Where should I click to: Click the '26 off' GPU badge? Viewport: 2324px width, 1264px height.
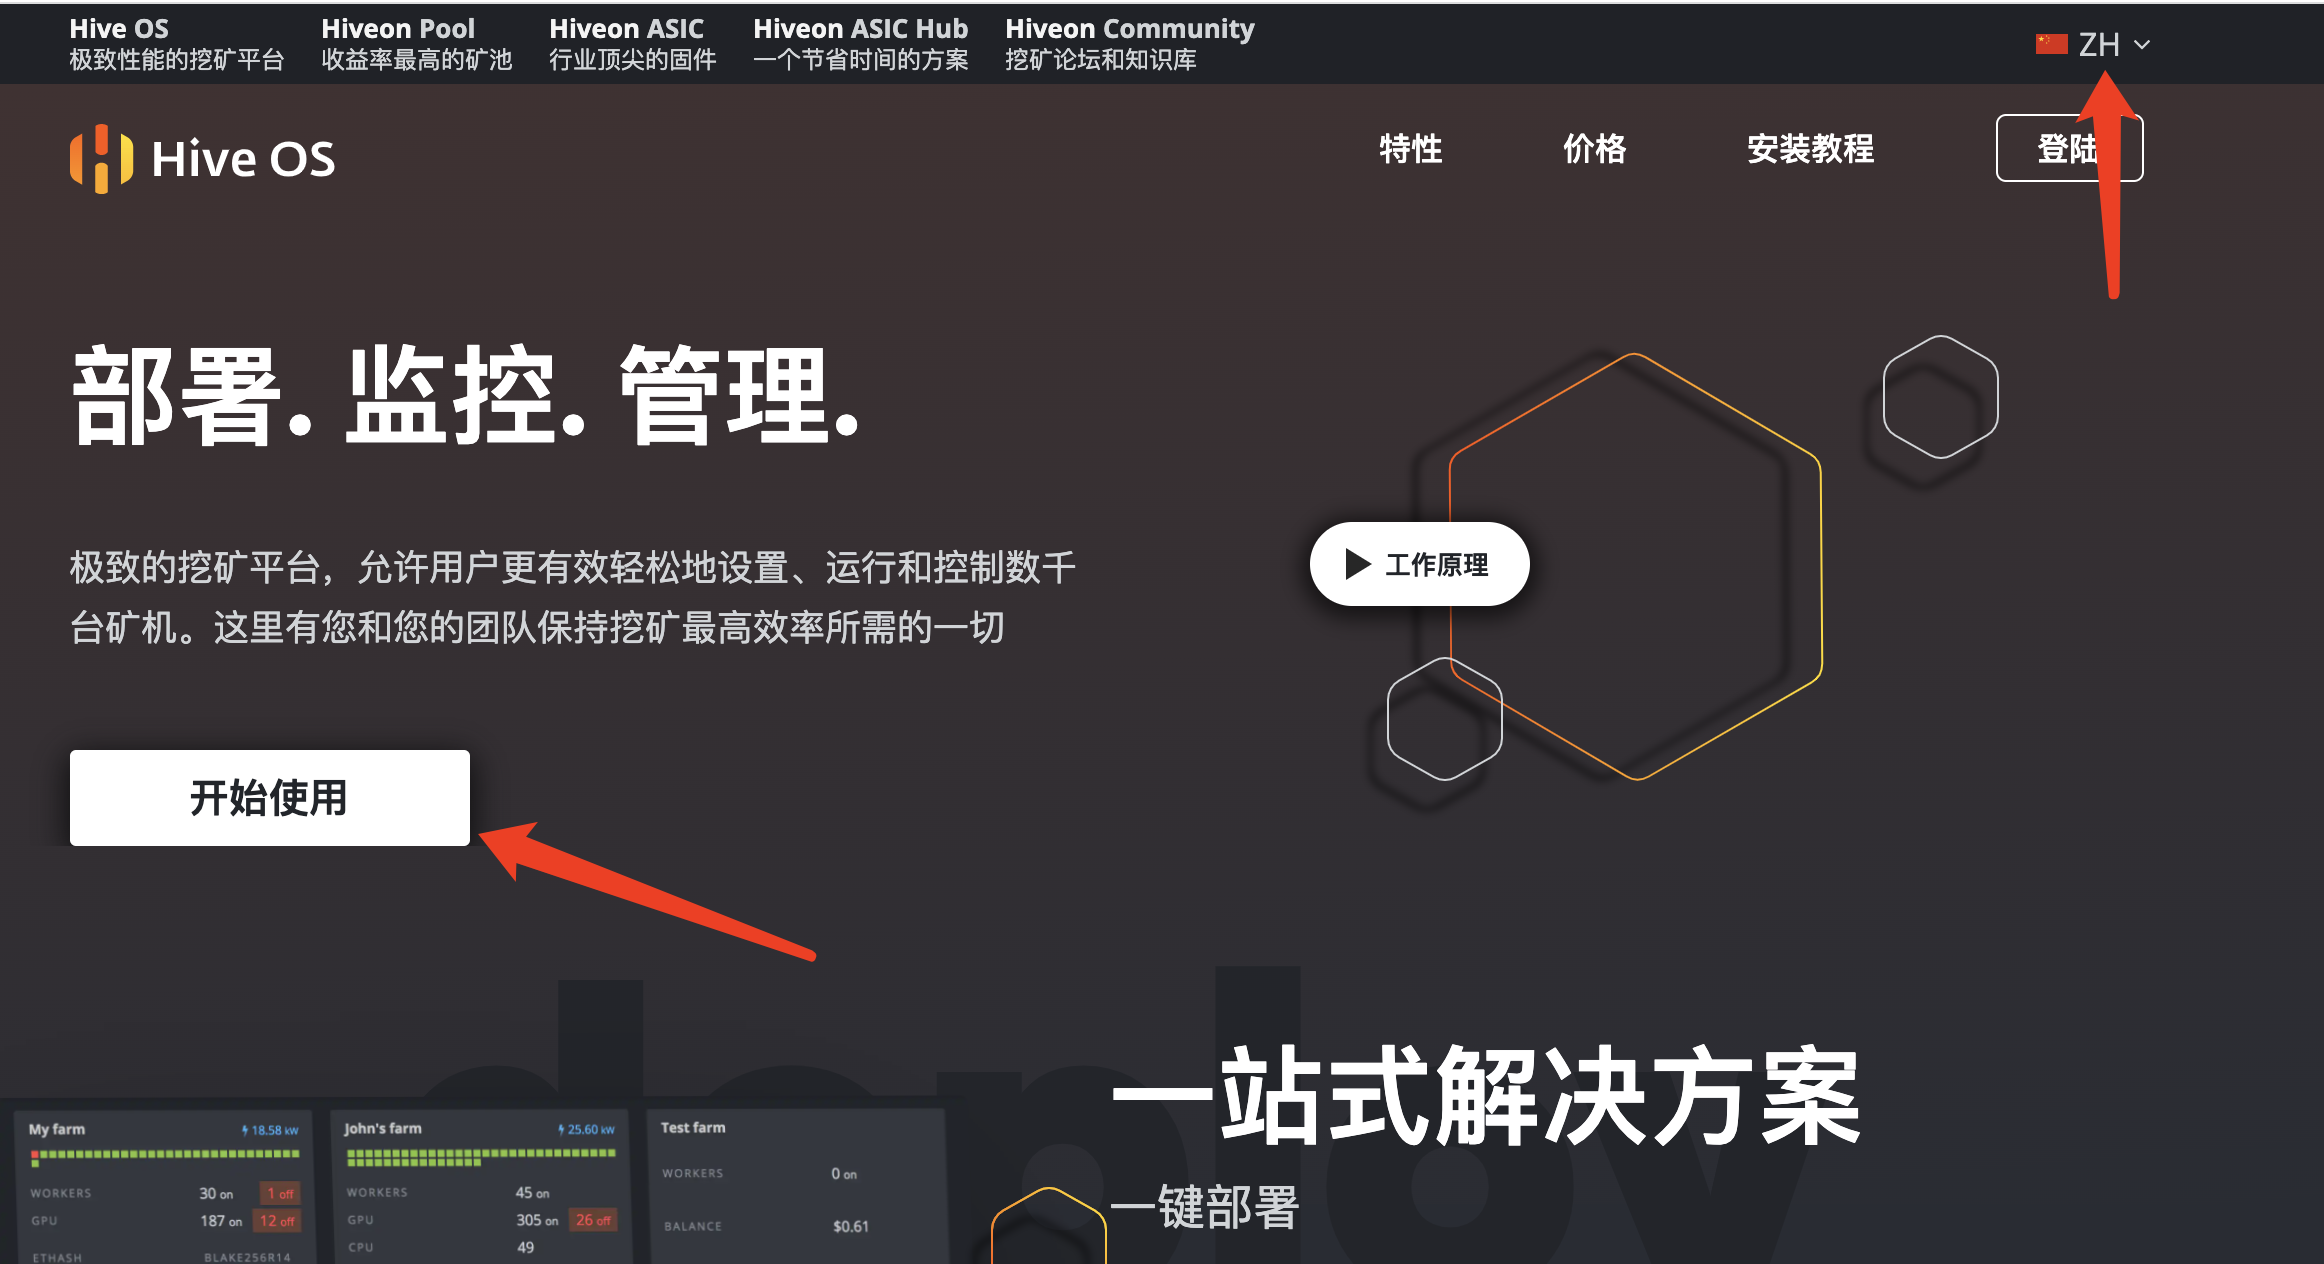point(593,1220)
